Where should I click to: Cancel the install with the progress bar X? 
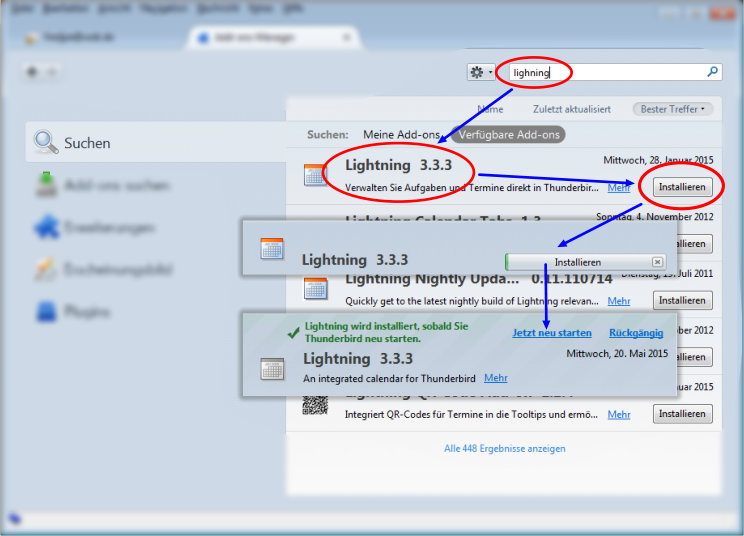tap(657, 262)
